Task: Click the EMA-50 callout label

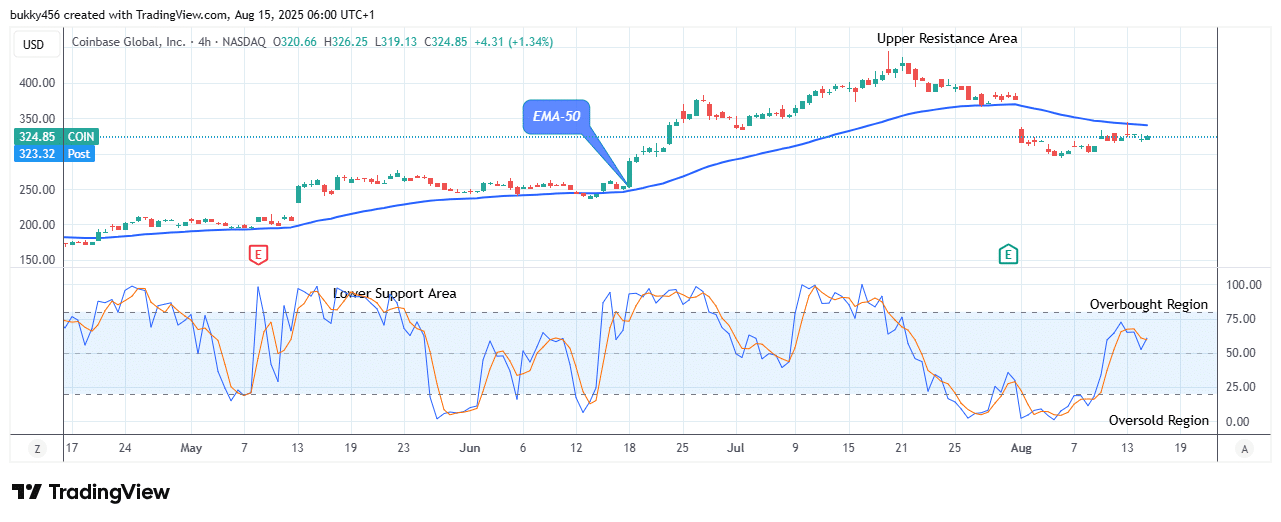Action: (556, 117)
